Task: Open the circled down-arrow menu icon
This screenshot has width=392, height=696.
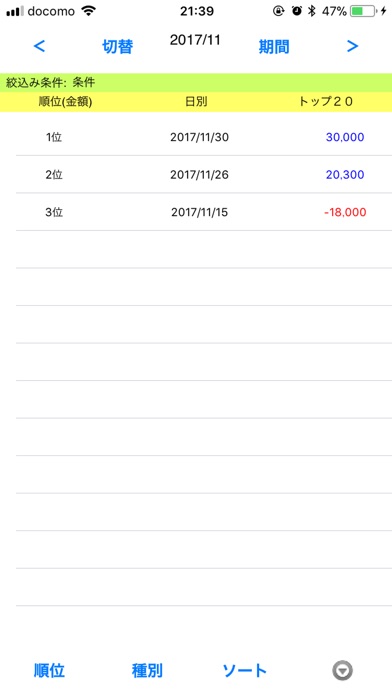Action: (x=342, y=670)
